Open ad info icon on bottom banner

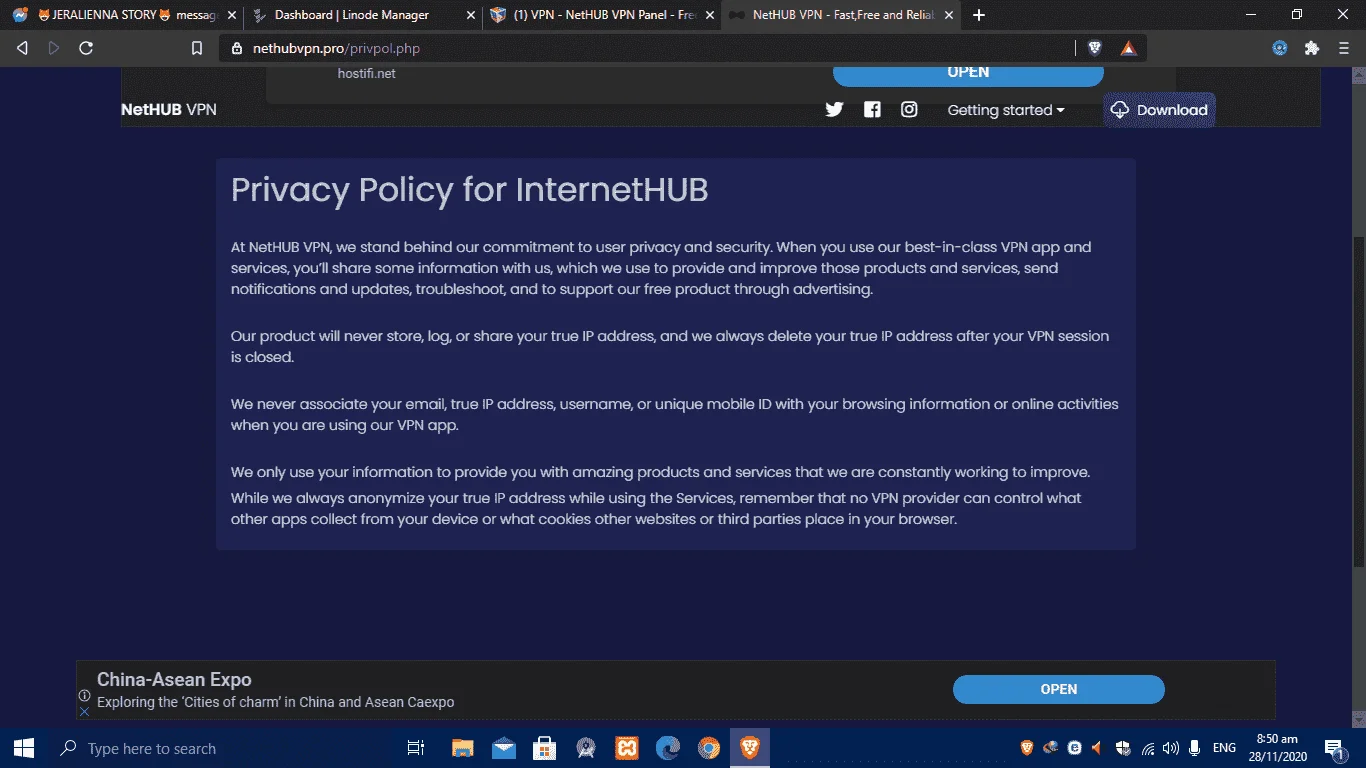(85, 696)
